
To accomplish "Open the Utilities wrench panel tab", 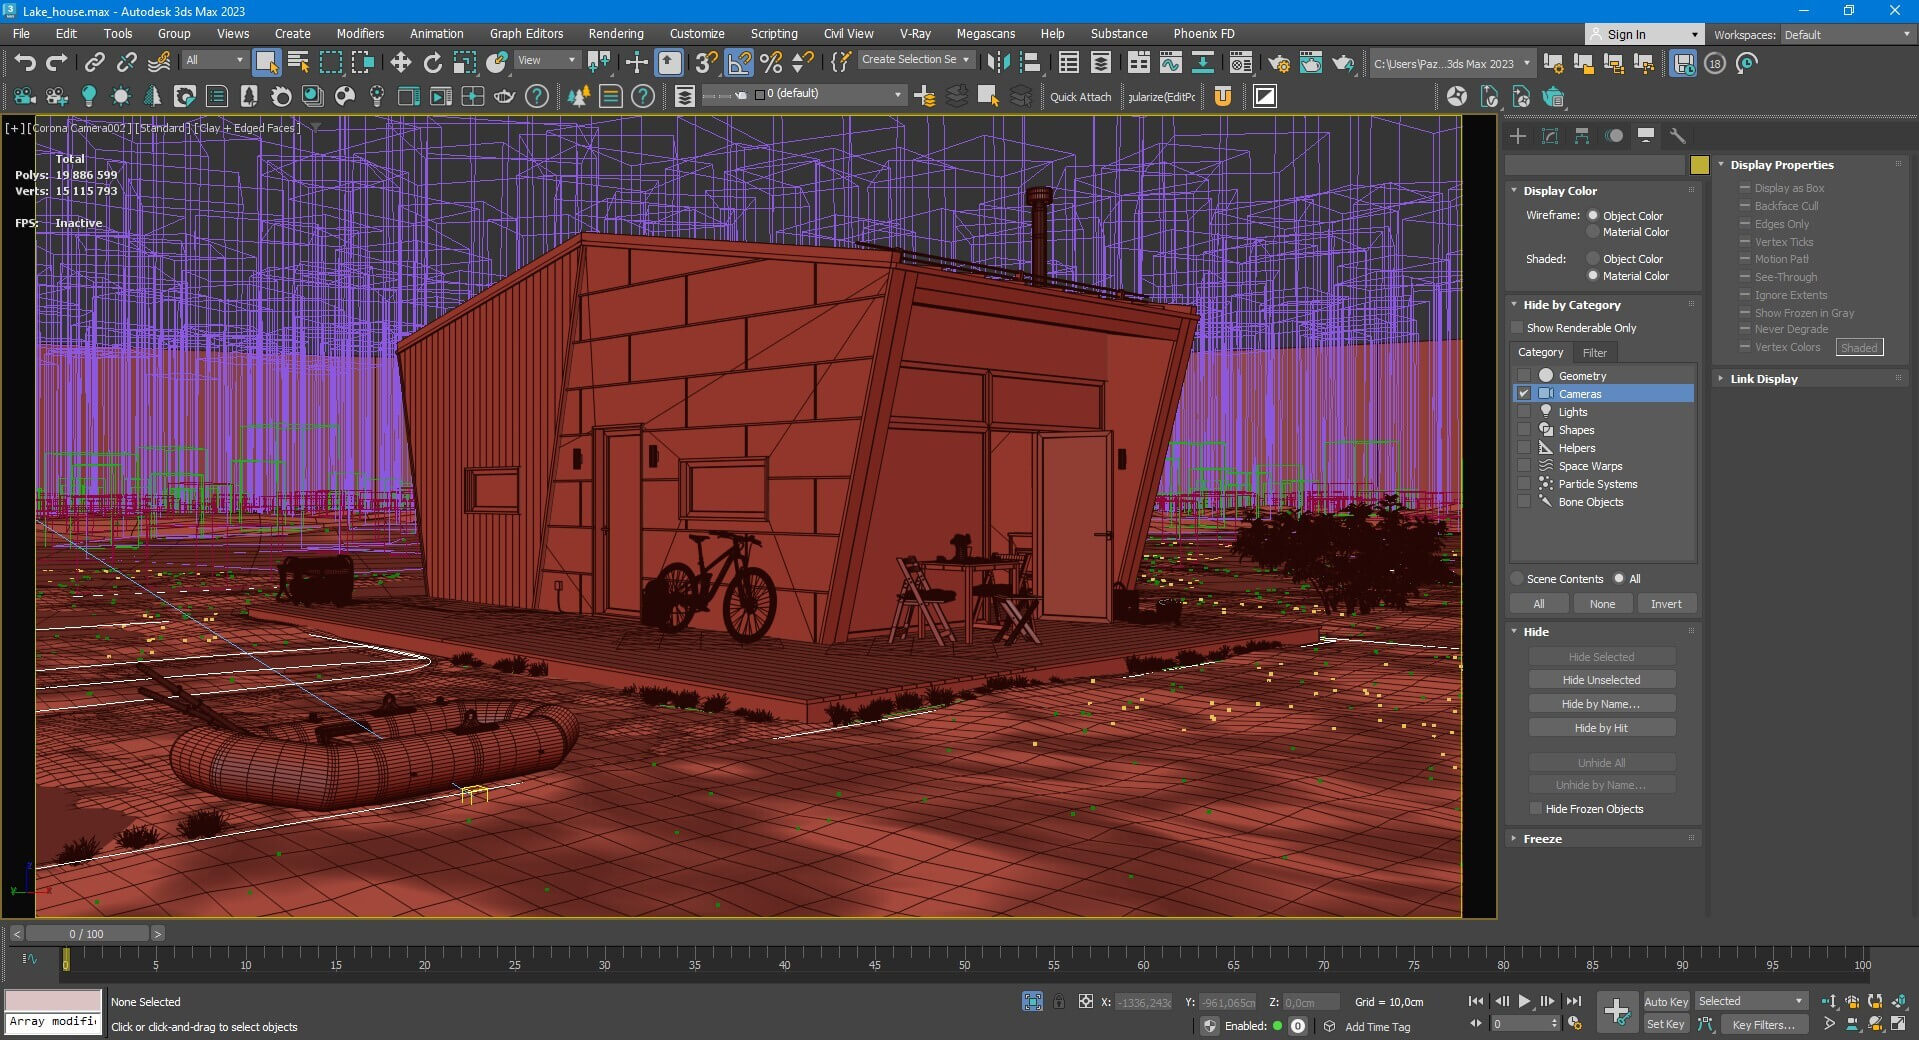I will pos(1678,136).
